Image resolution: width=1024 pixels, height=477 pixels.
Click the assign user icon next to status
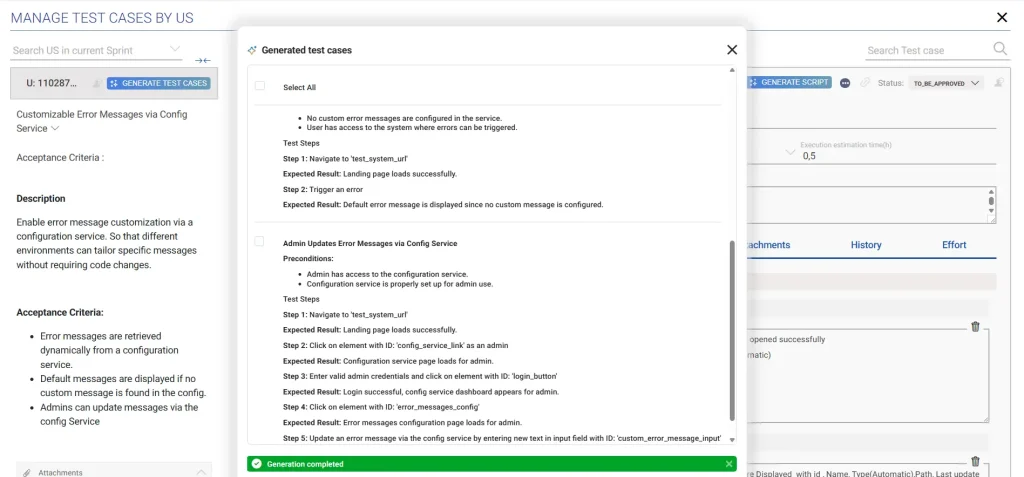999,83
